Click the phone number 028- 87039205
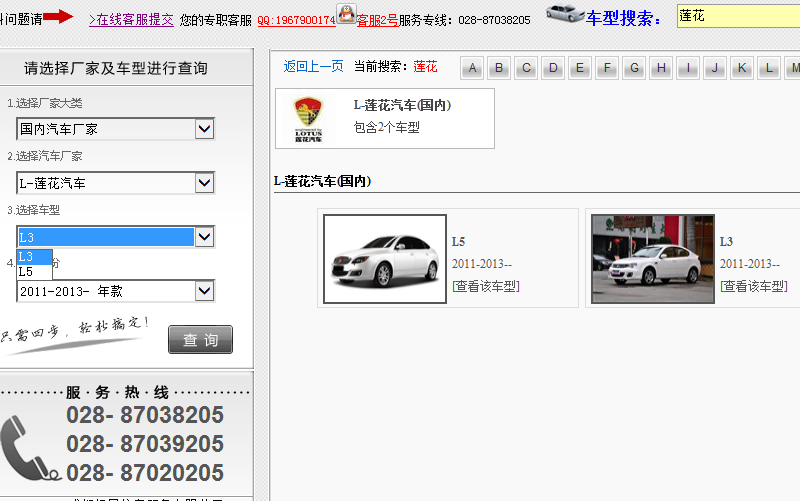 click(145, 444)
